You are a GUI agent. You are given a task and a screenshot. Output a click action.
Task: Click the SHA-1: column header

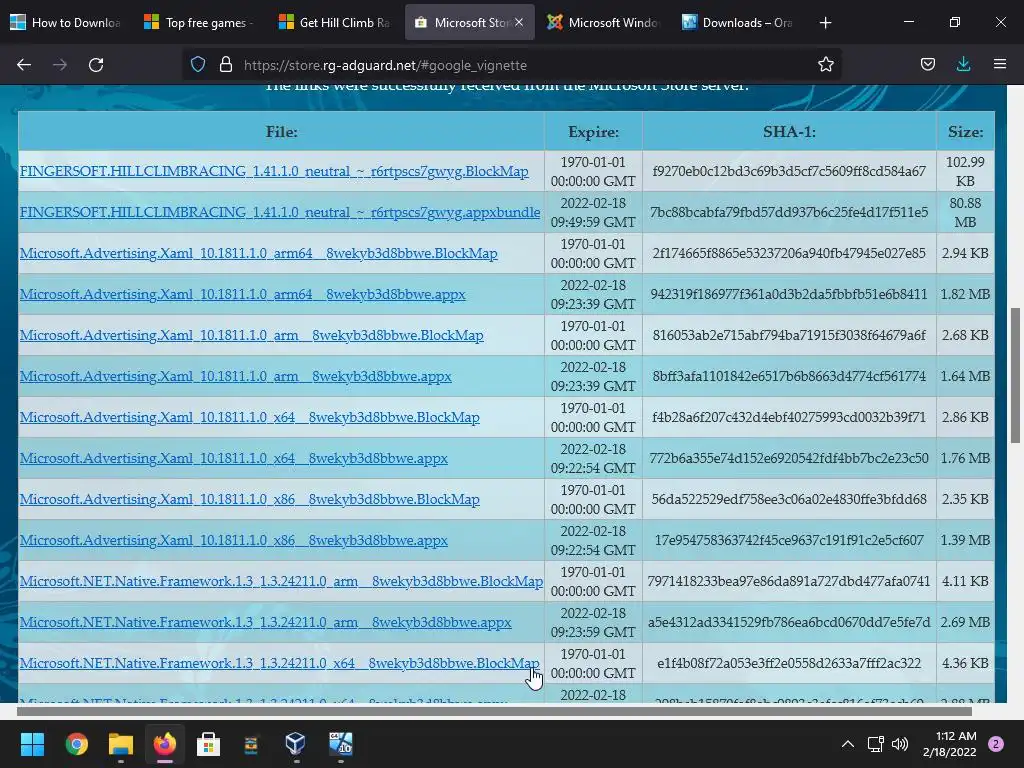coord(789,132)
